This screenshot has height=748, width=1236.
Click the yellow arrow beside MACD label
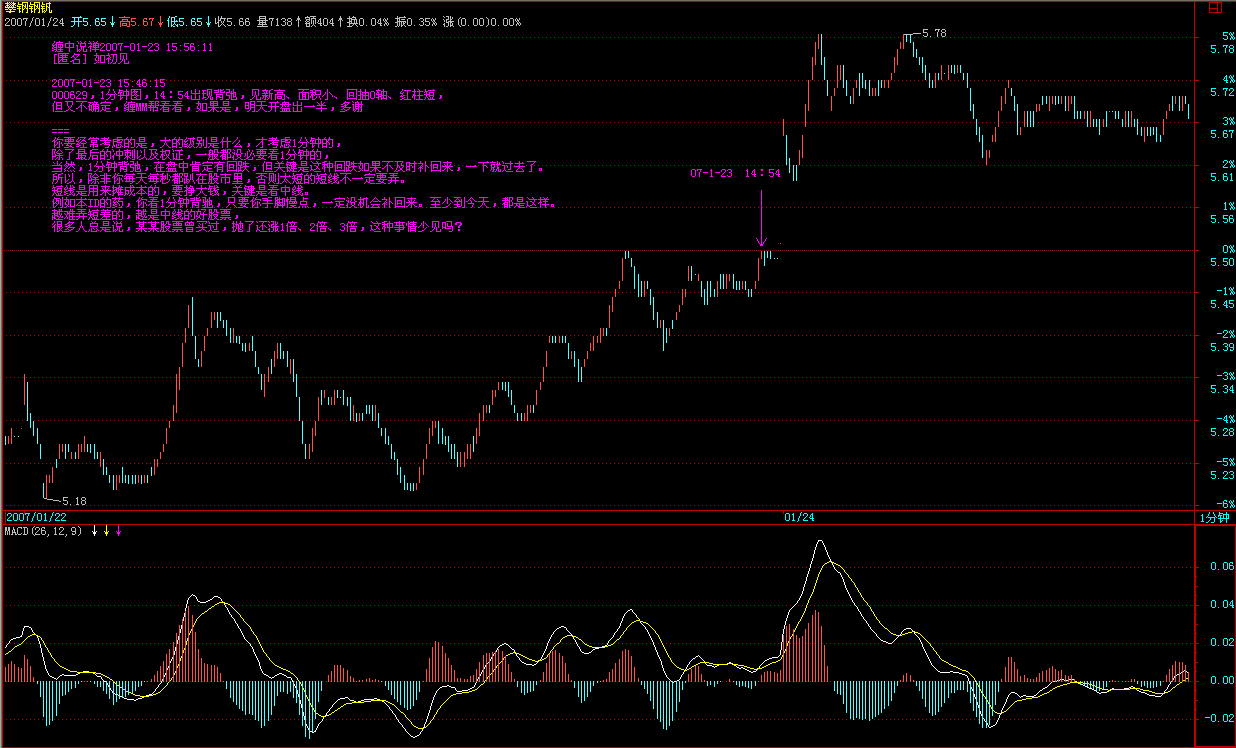pyautogui.click(x=106, y=531)
